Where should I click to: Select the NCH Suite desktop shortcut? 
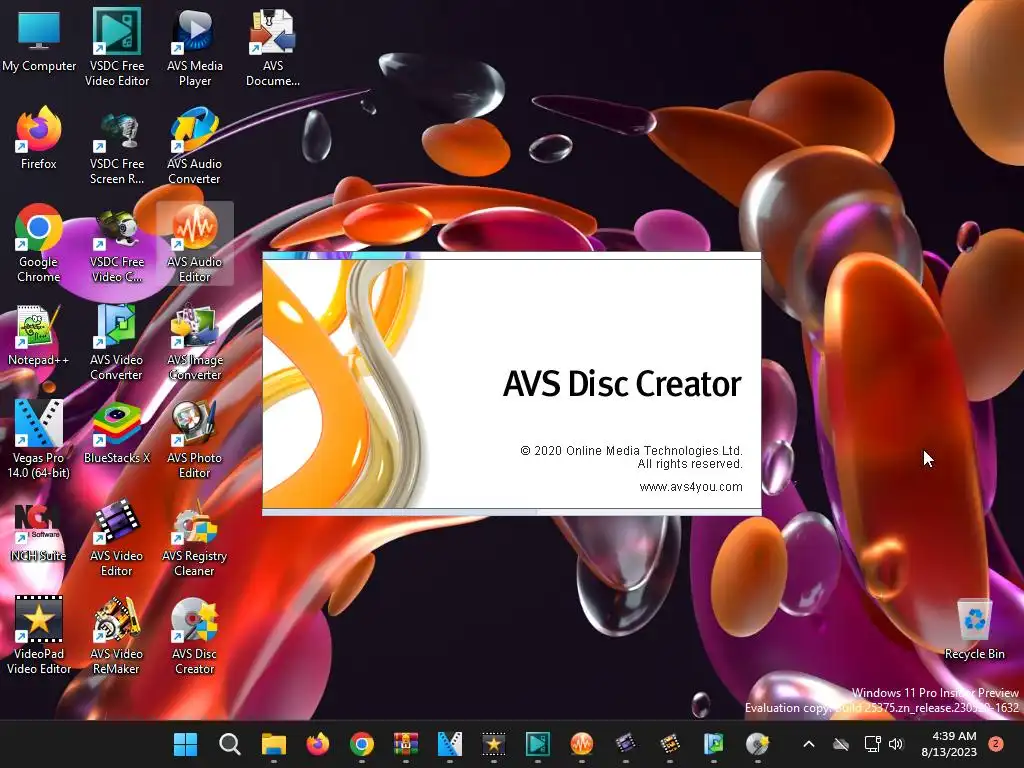[x=39, y=533]
